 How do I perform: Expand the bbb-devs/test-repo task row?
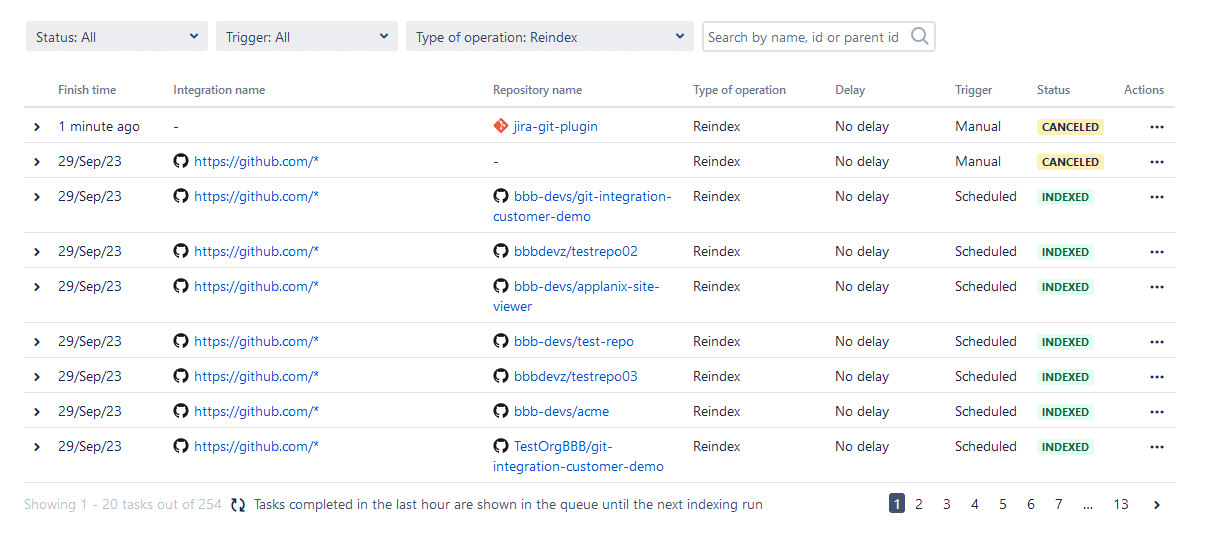pyautogui.click(x=37, y=342)
